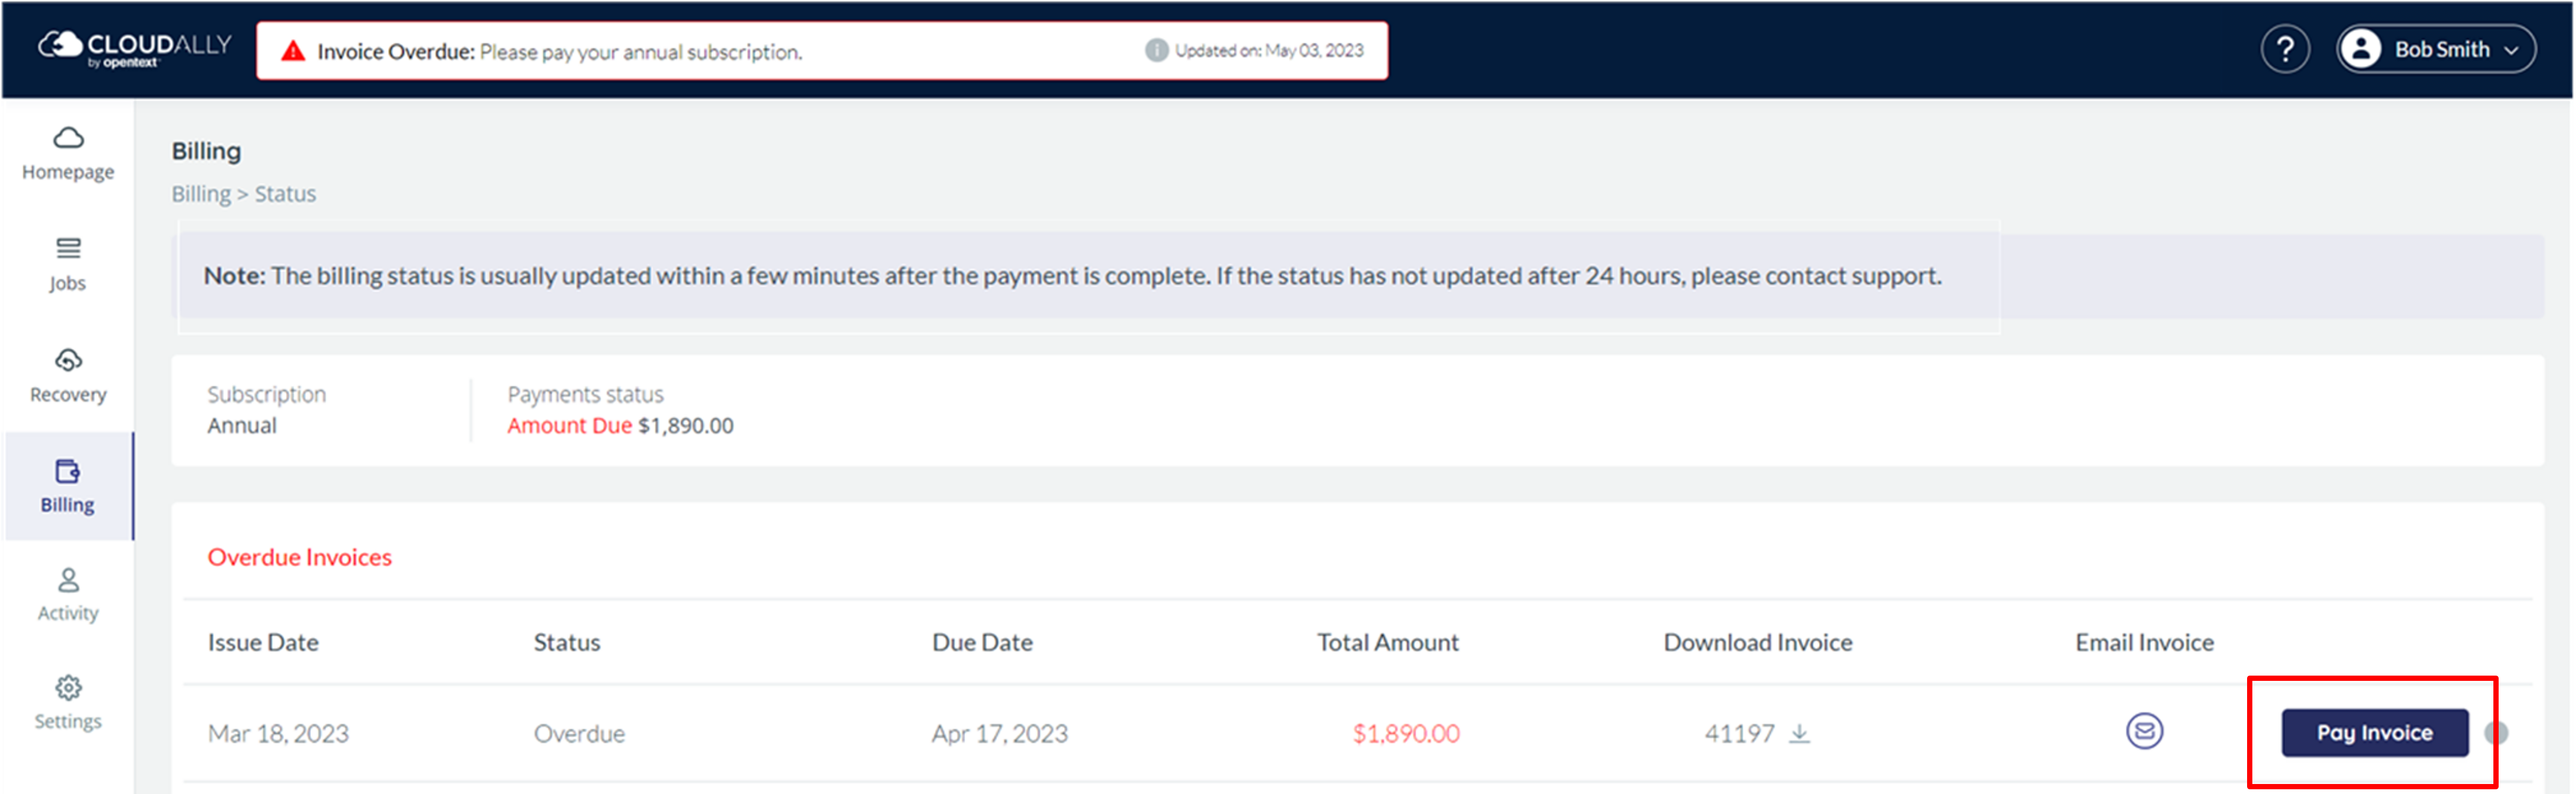Click the Due Date column header
The width and height of the screenshot is (2576, 794).
982,642
